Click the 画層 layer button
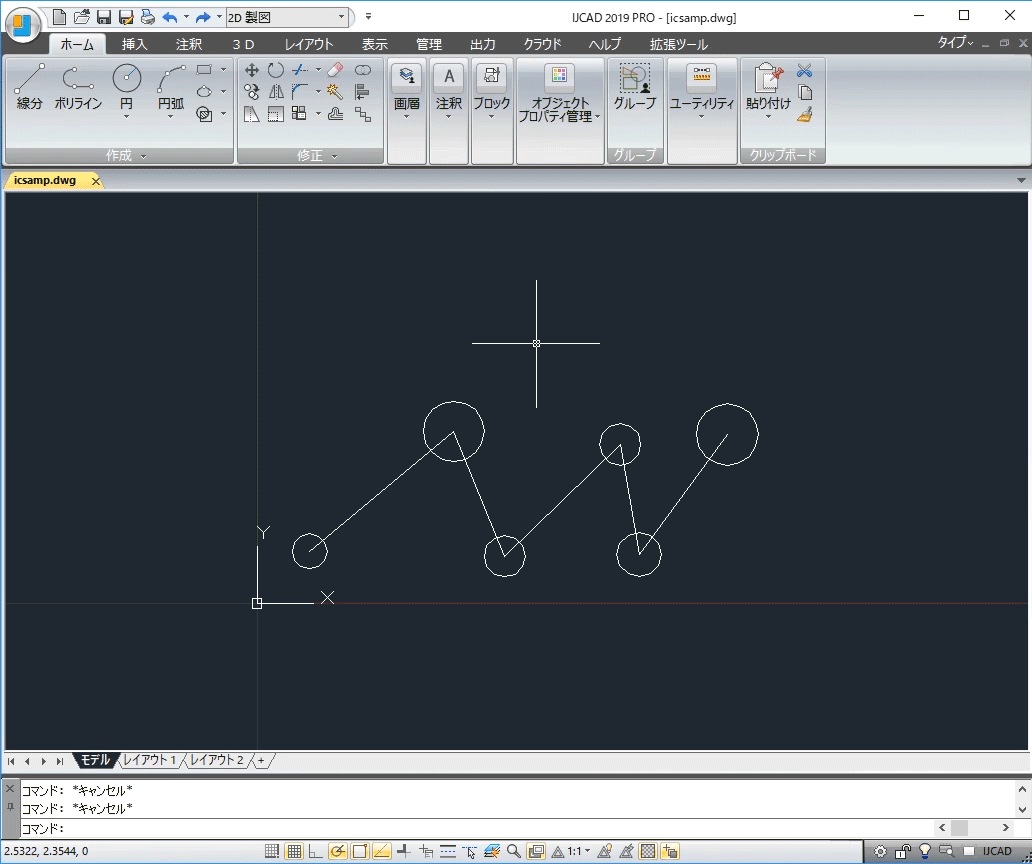 point(407,92)
